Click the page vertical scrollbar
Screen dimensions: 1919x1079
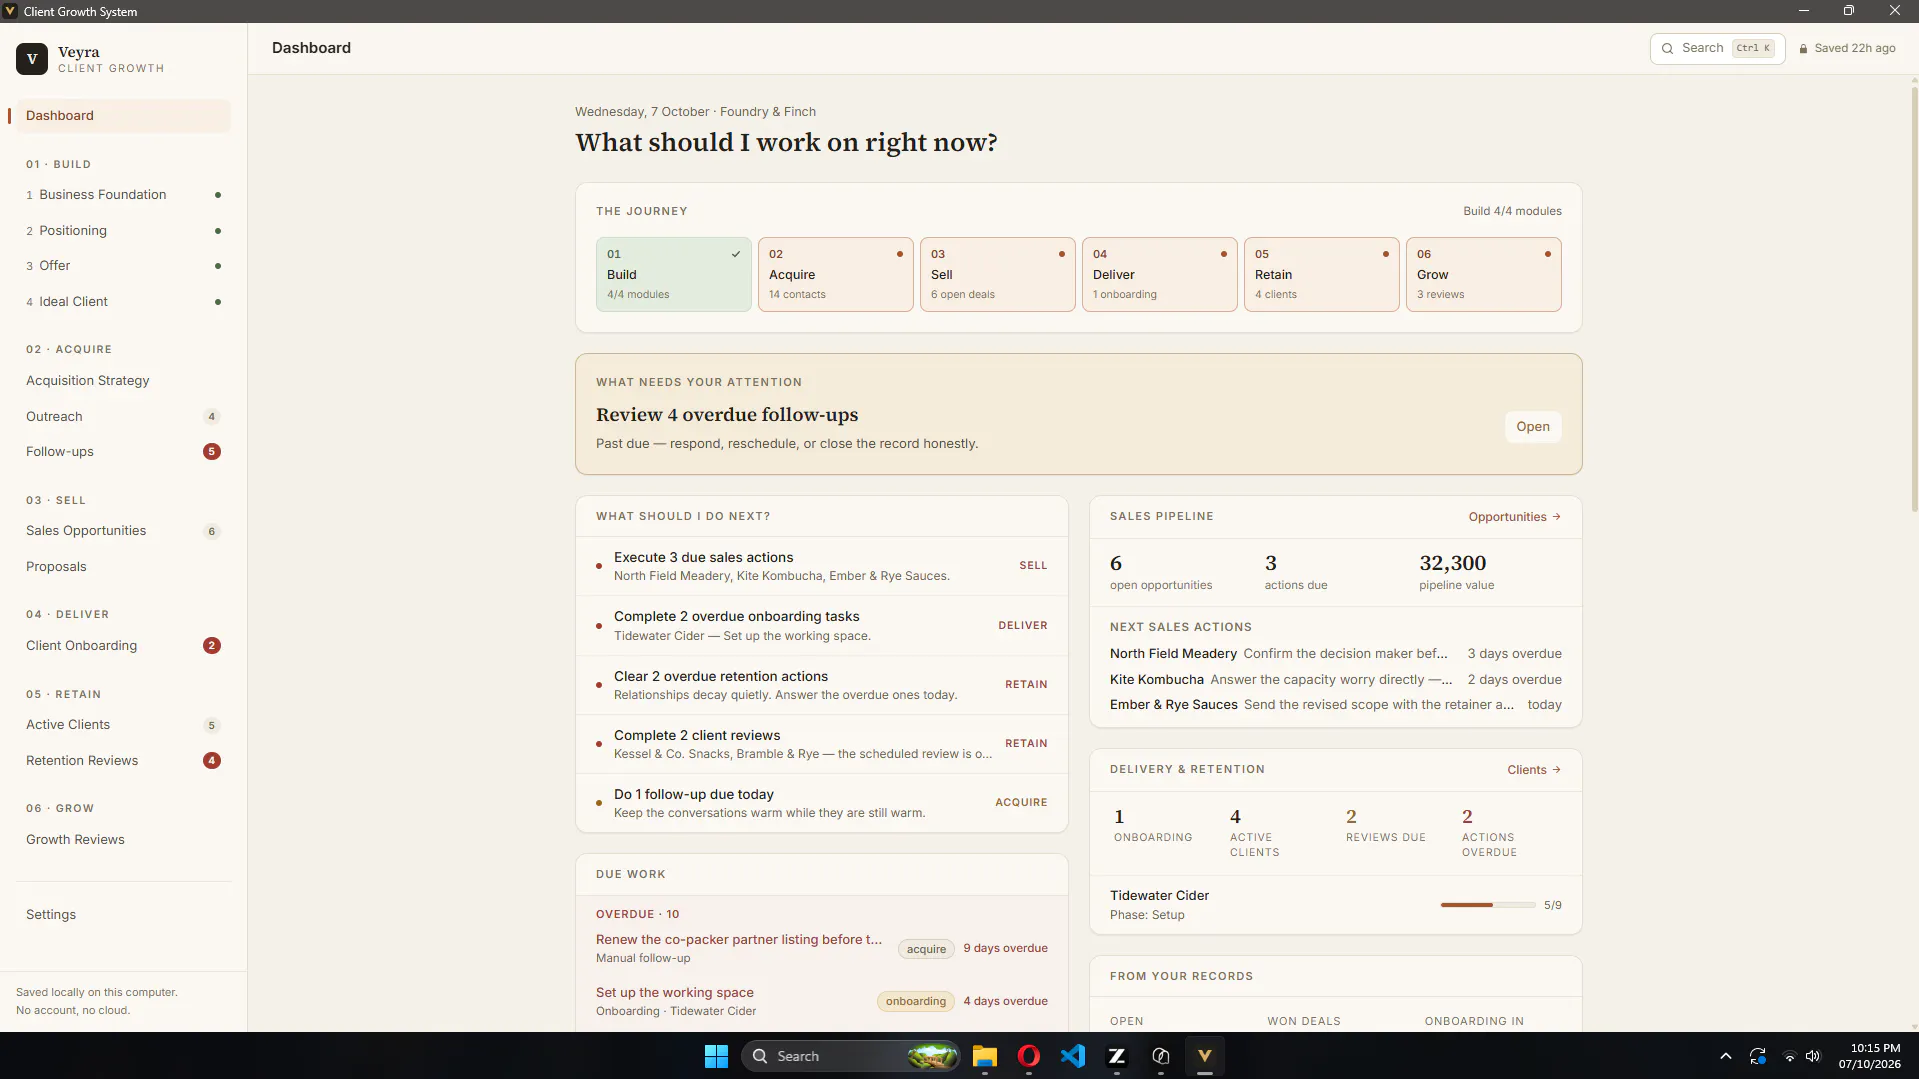pyautogui.click(x=1914, y=300)
